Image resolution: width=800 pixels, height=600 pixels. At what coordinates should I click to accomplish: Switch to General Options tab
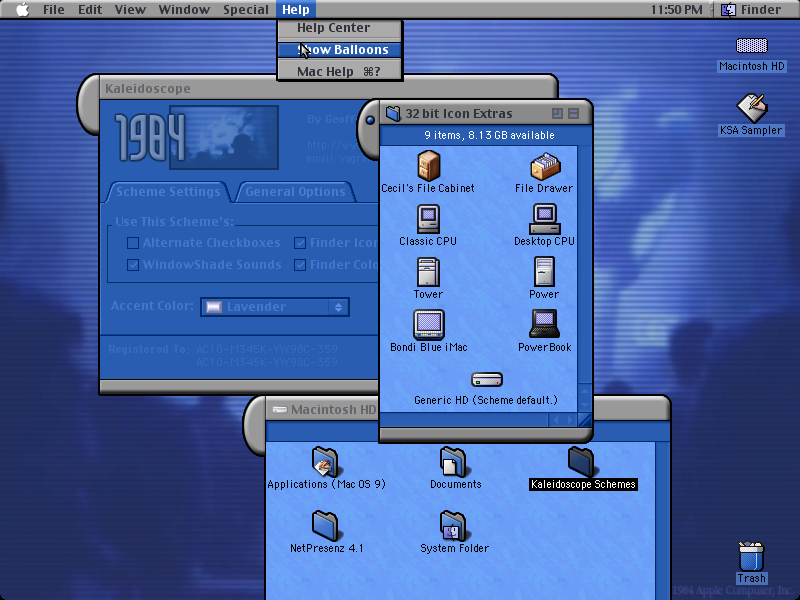(x=295, y=192)
